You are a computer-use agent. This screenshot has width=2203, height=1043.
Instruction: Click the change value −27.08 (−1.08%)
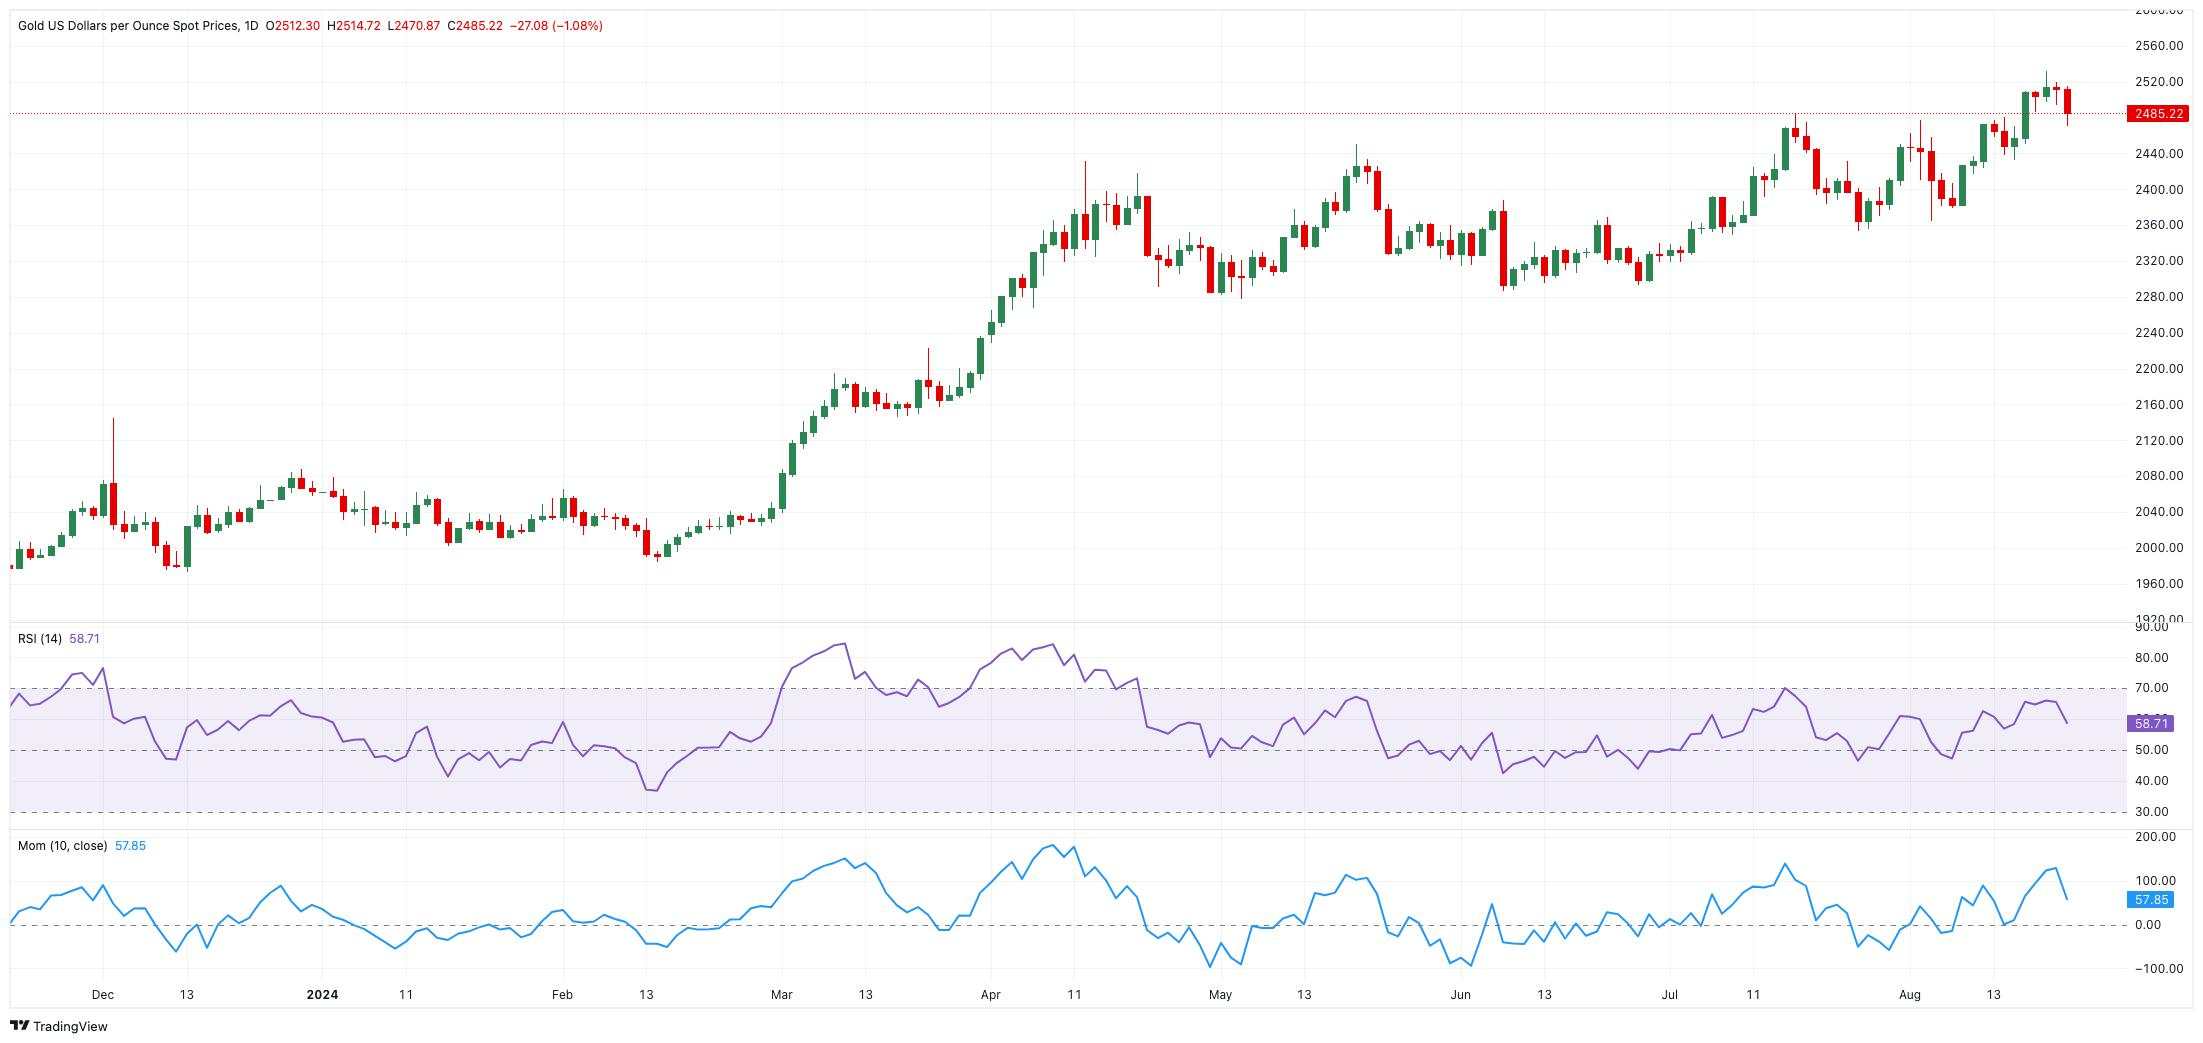pyautogui.click(x=556, y=26)
